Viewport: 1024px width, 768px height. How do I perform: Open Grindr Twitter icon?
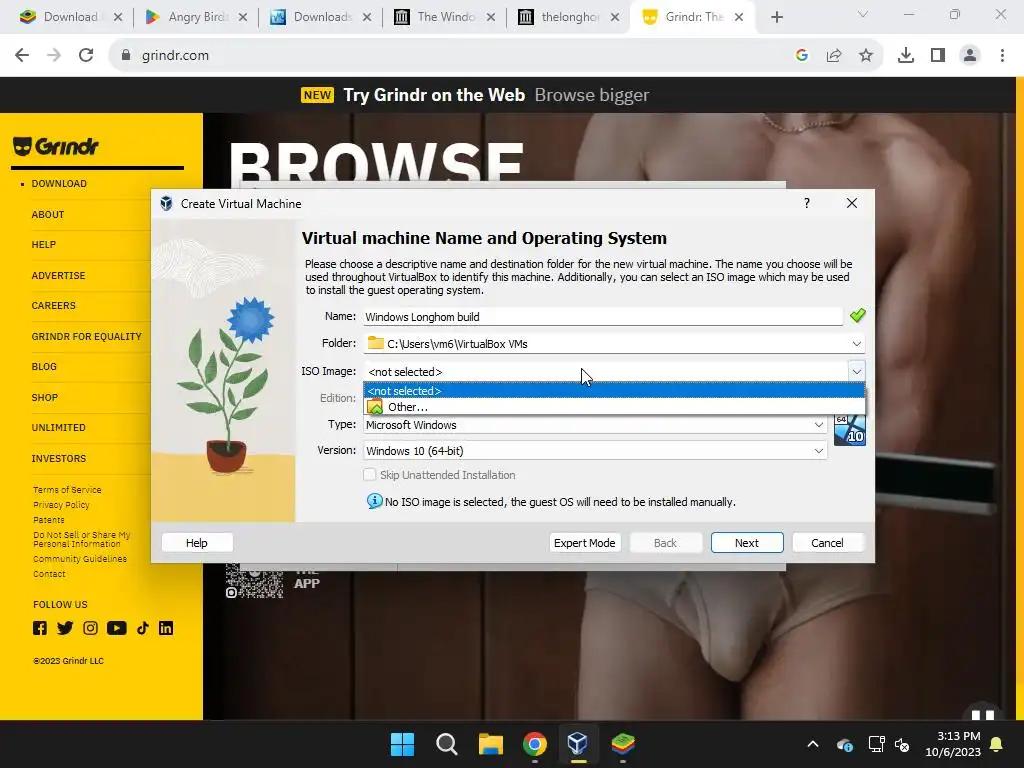[65, 628]
